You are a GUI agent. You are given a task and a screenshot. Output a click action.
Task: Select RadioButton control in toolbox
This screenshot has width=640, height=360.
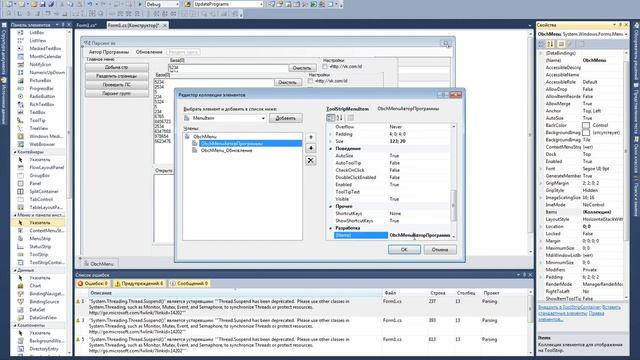[42, 96]
